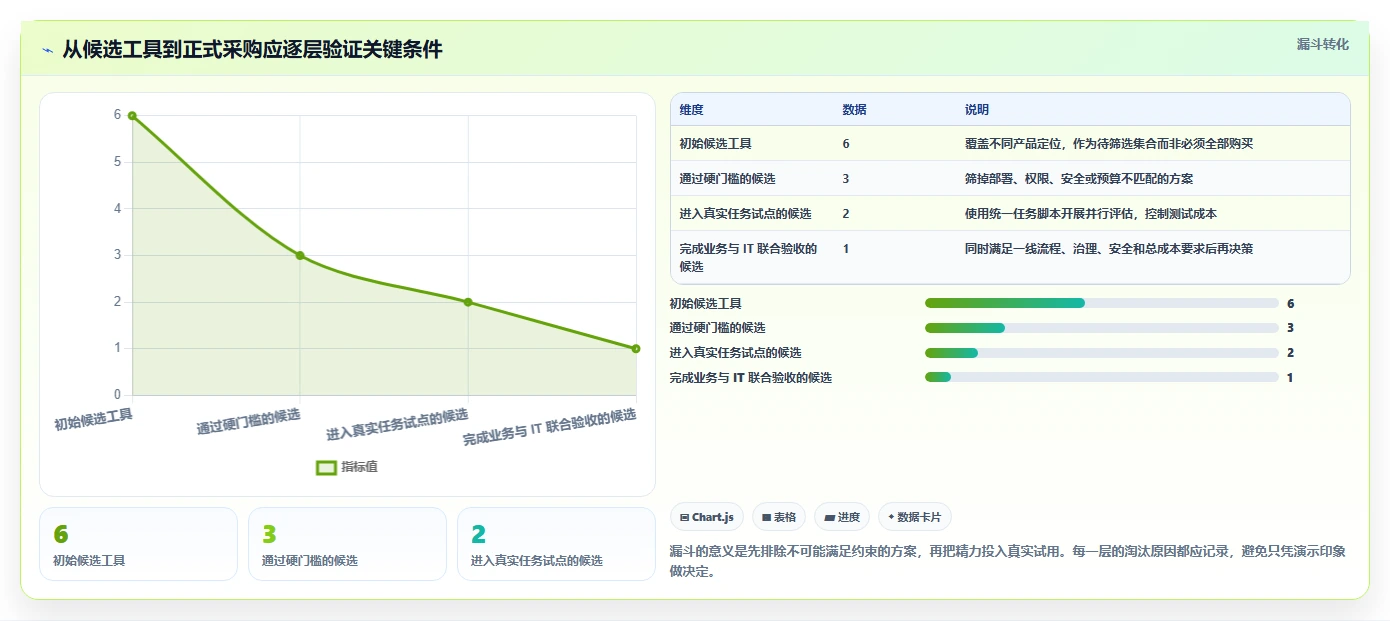1390x621 pixels.
Task: Select the 表格 tag chip
Action: pyautogui.click(x=779, y=517)
